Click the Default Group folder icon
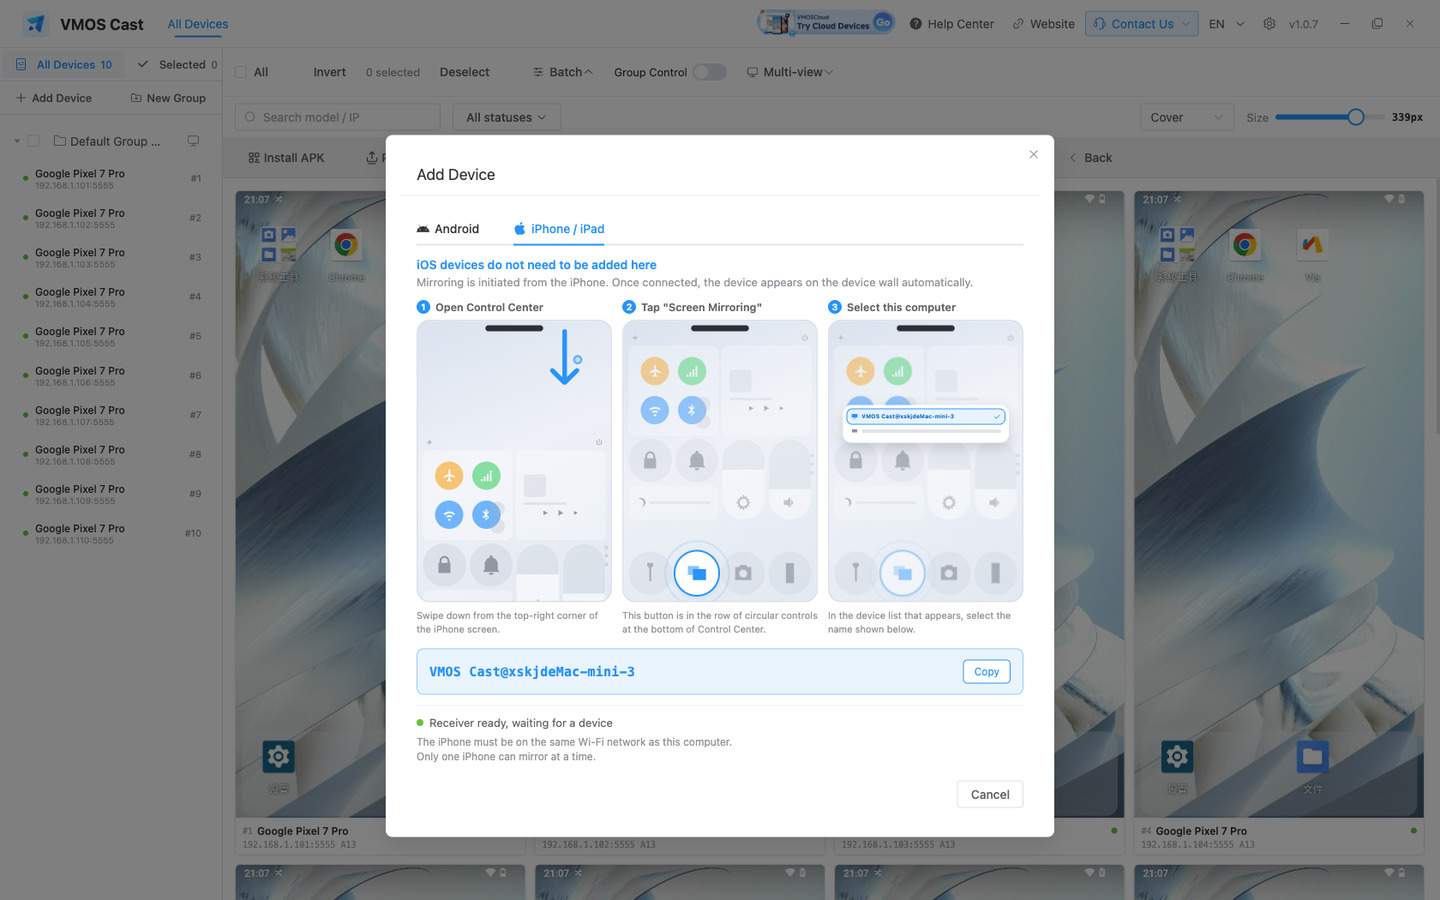 [x=60, y=141]
